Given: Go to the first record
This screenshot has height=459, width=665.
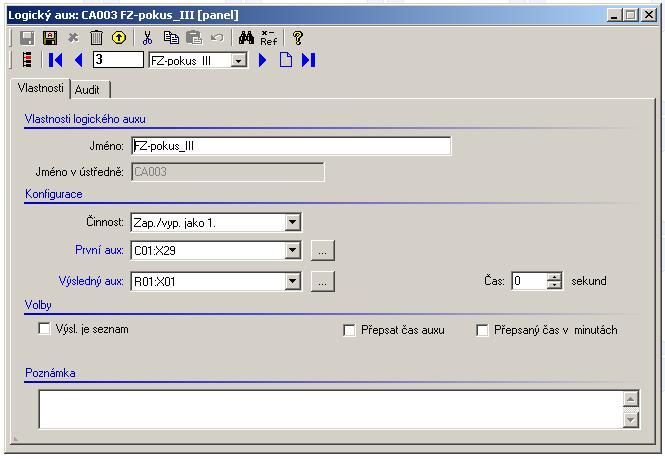Looking at the screenshot, I should [56, 60].
